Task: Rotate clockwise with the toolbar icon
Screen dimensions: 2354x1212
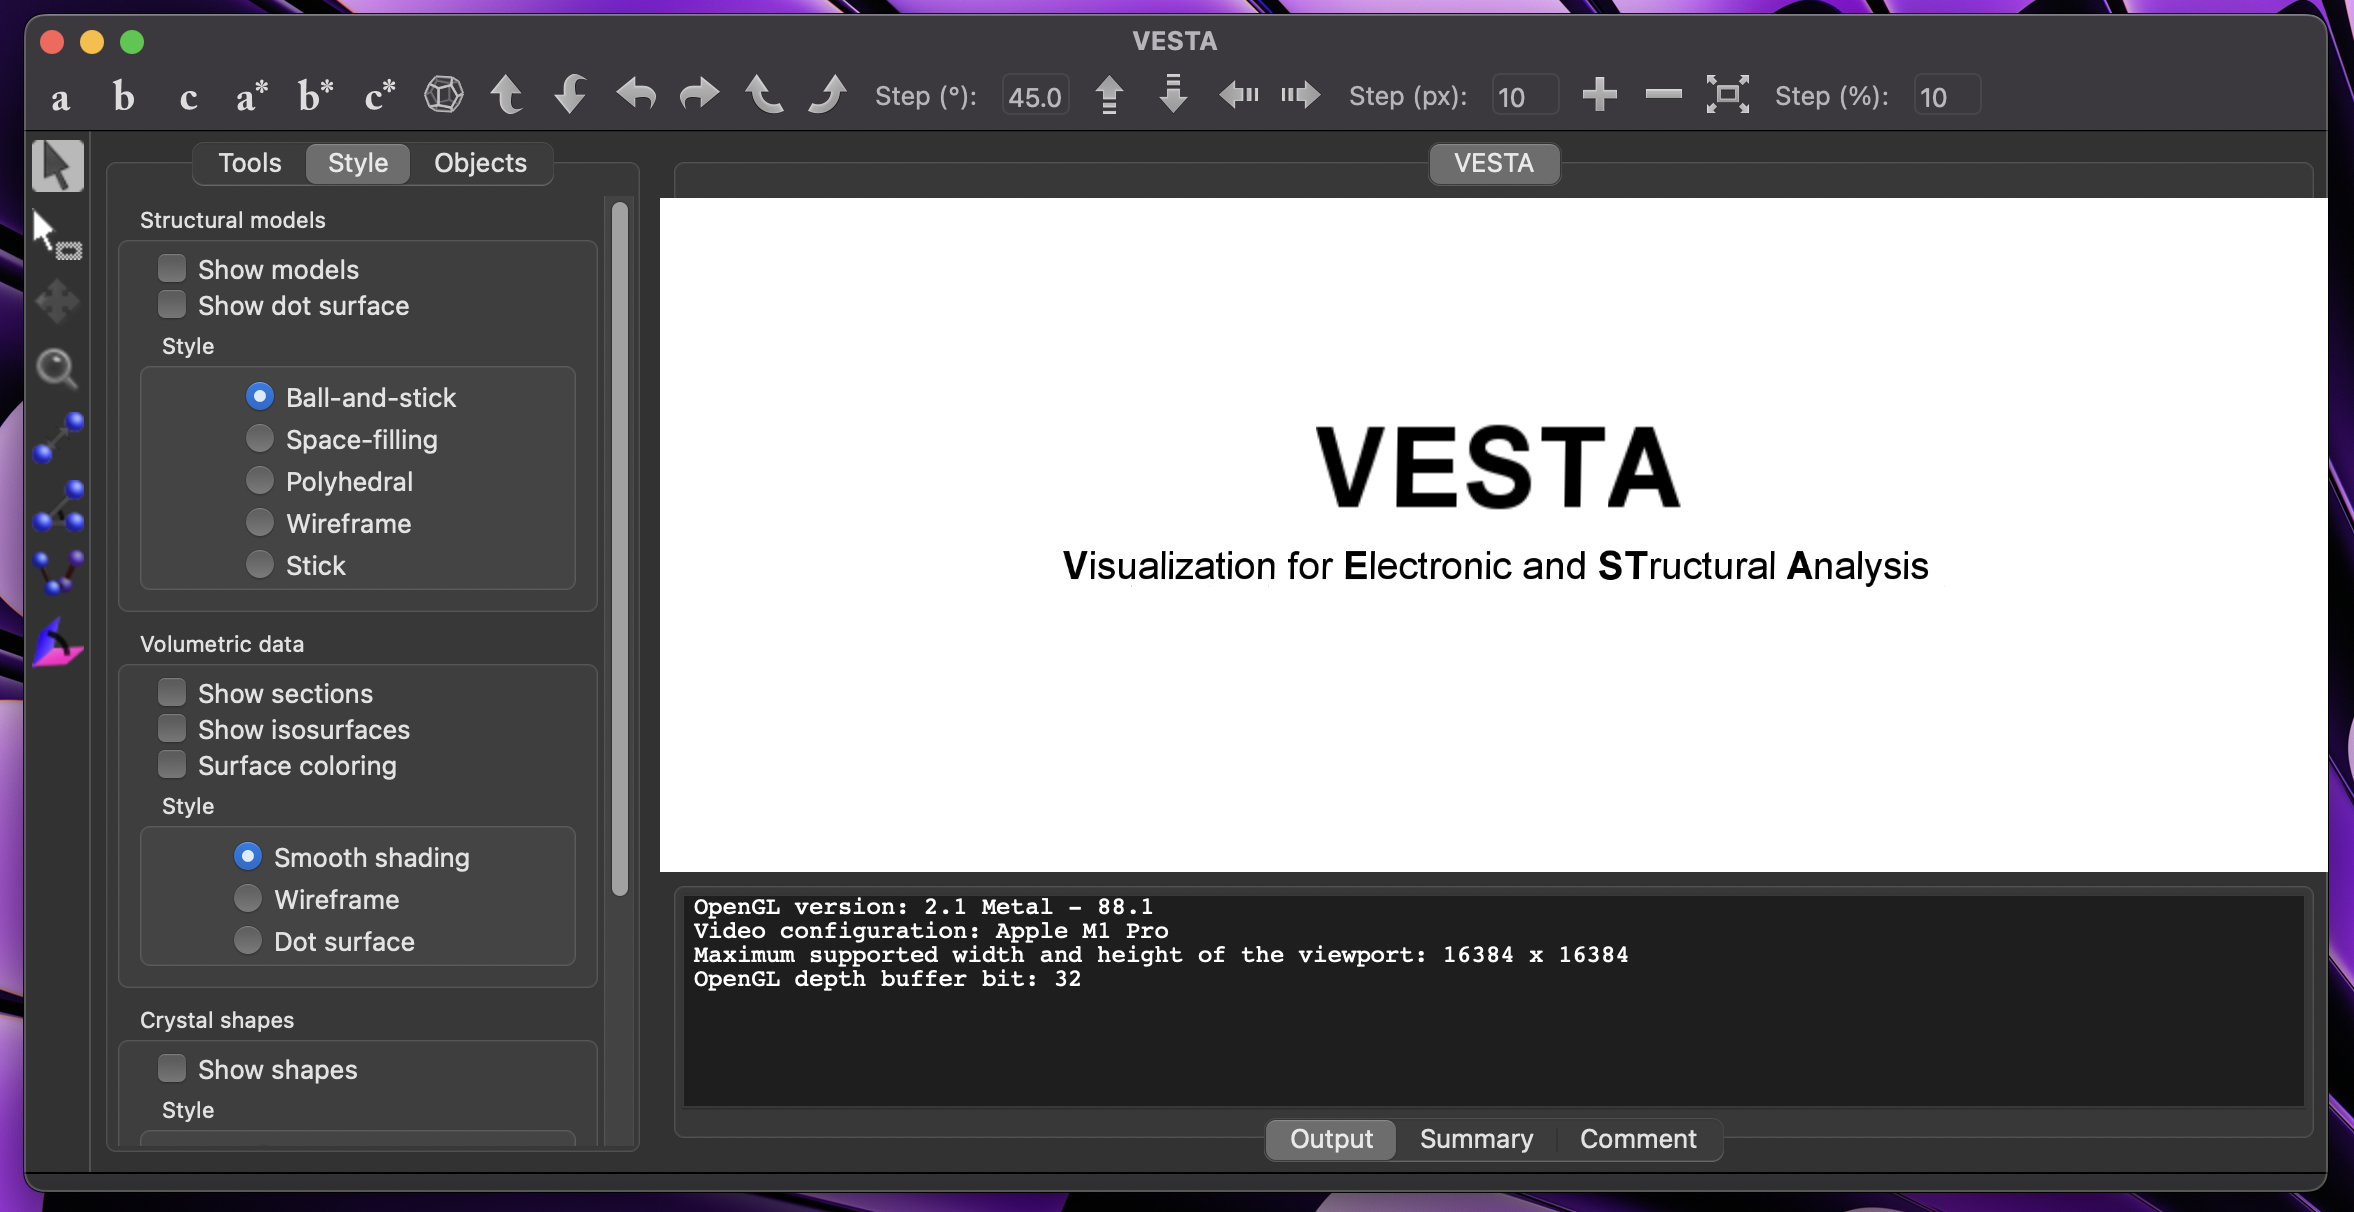Action: (x=828, y=96)
